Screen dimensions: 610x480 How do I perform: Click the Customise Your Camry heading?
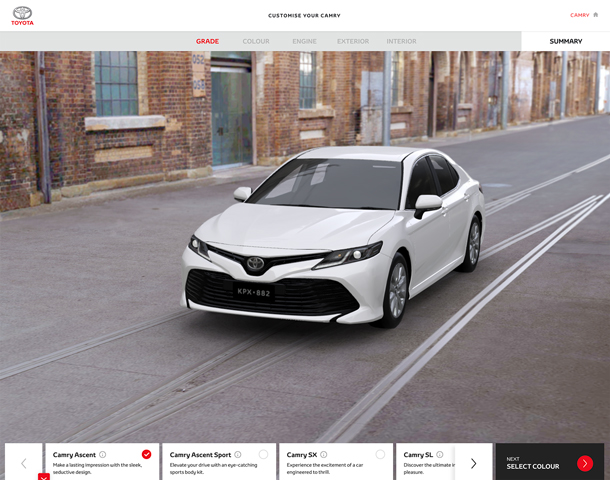click(x=304, y=16)
